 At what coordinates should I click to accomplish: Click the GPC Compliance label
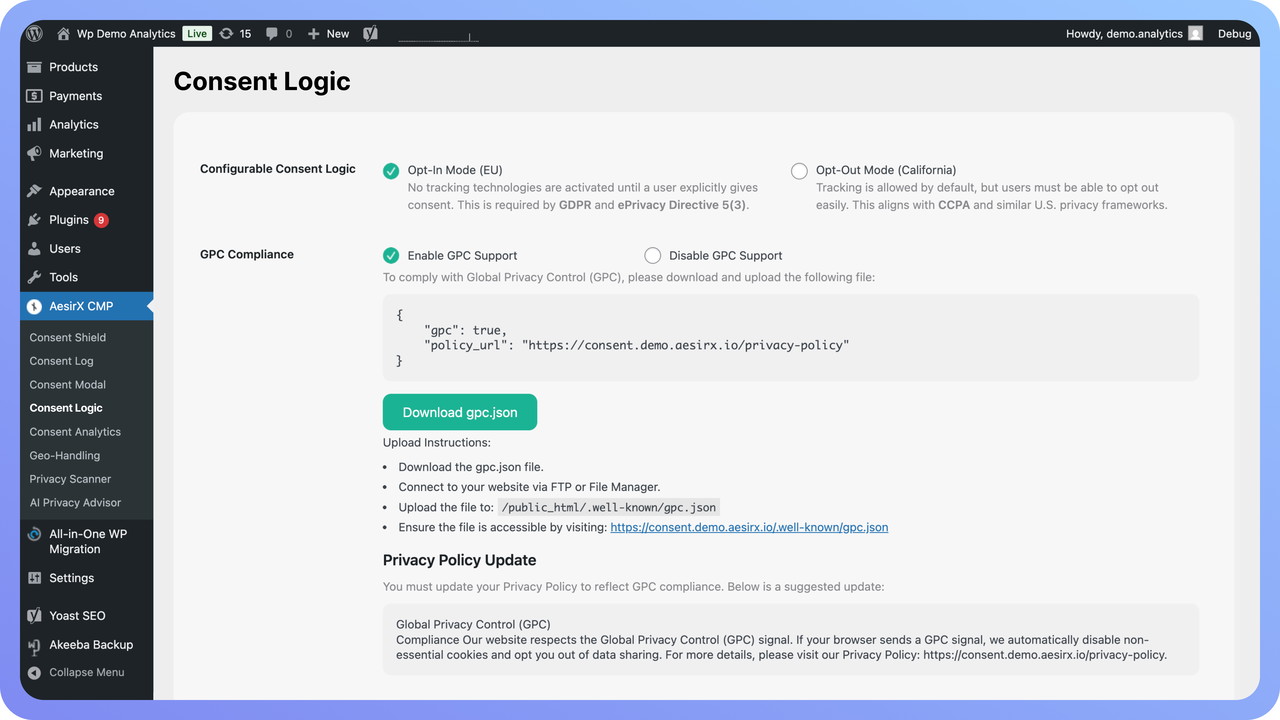point(247,254)
